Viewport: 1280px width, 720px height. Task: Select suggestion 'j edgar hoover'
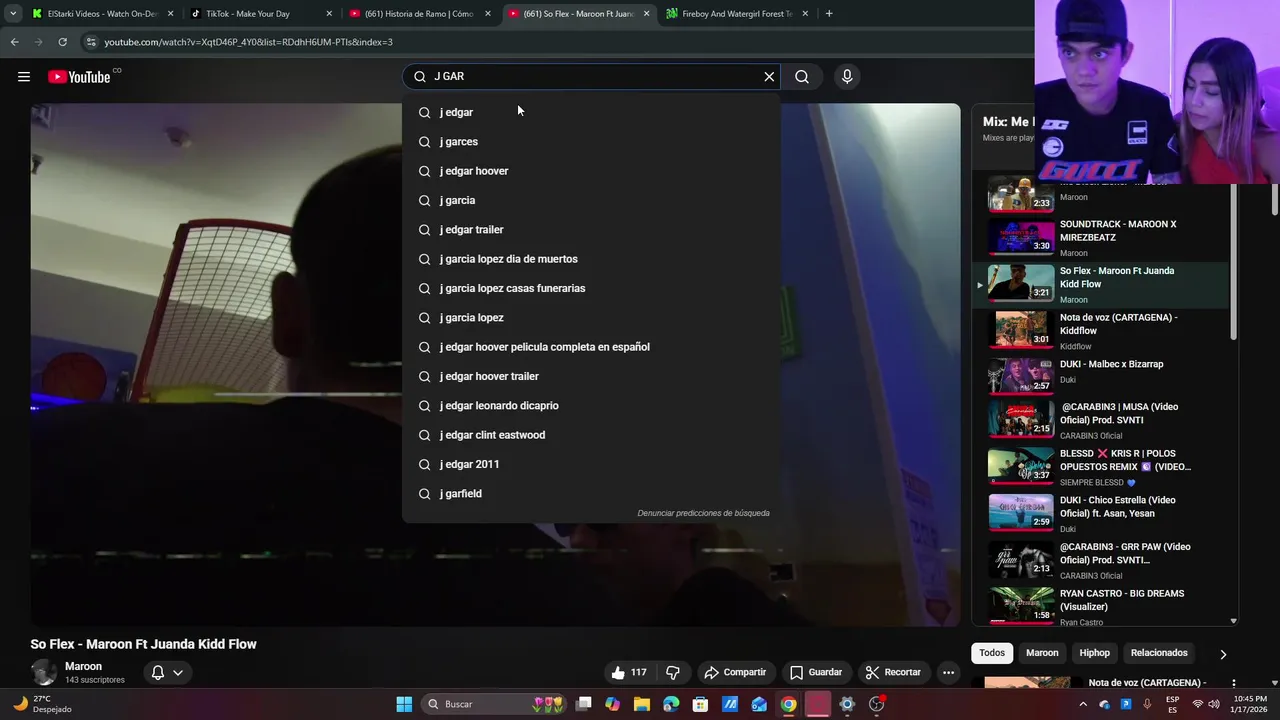click(x=591, y=171)
